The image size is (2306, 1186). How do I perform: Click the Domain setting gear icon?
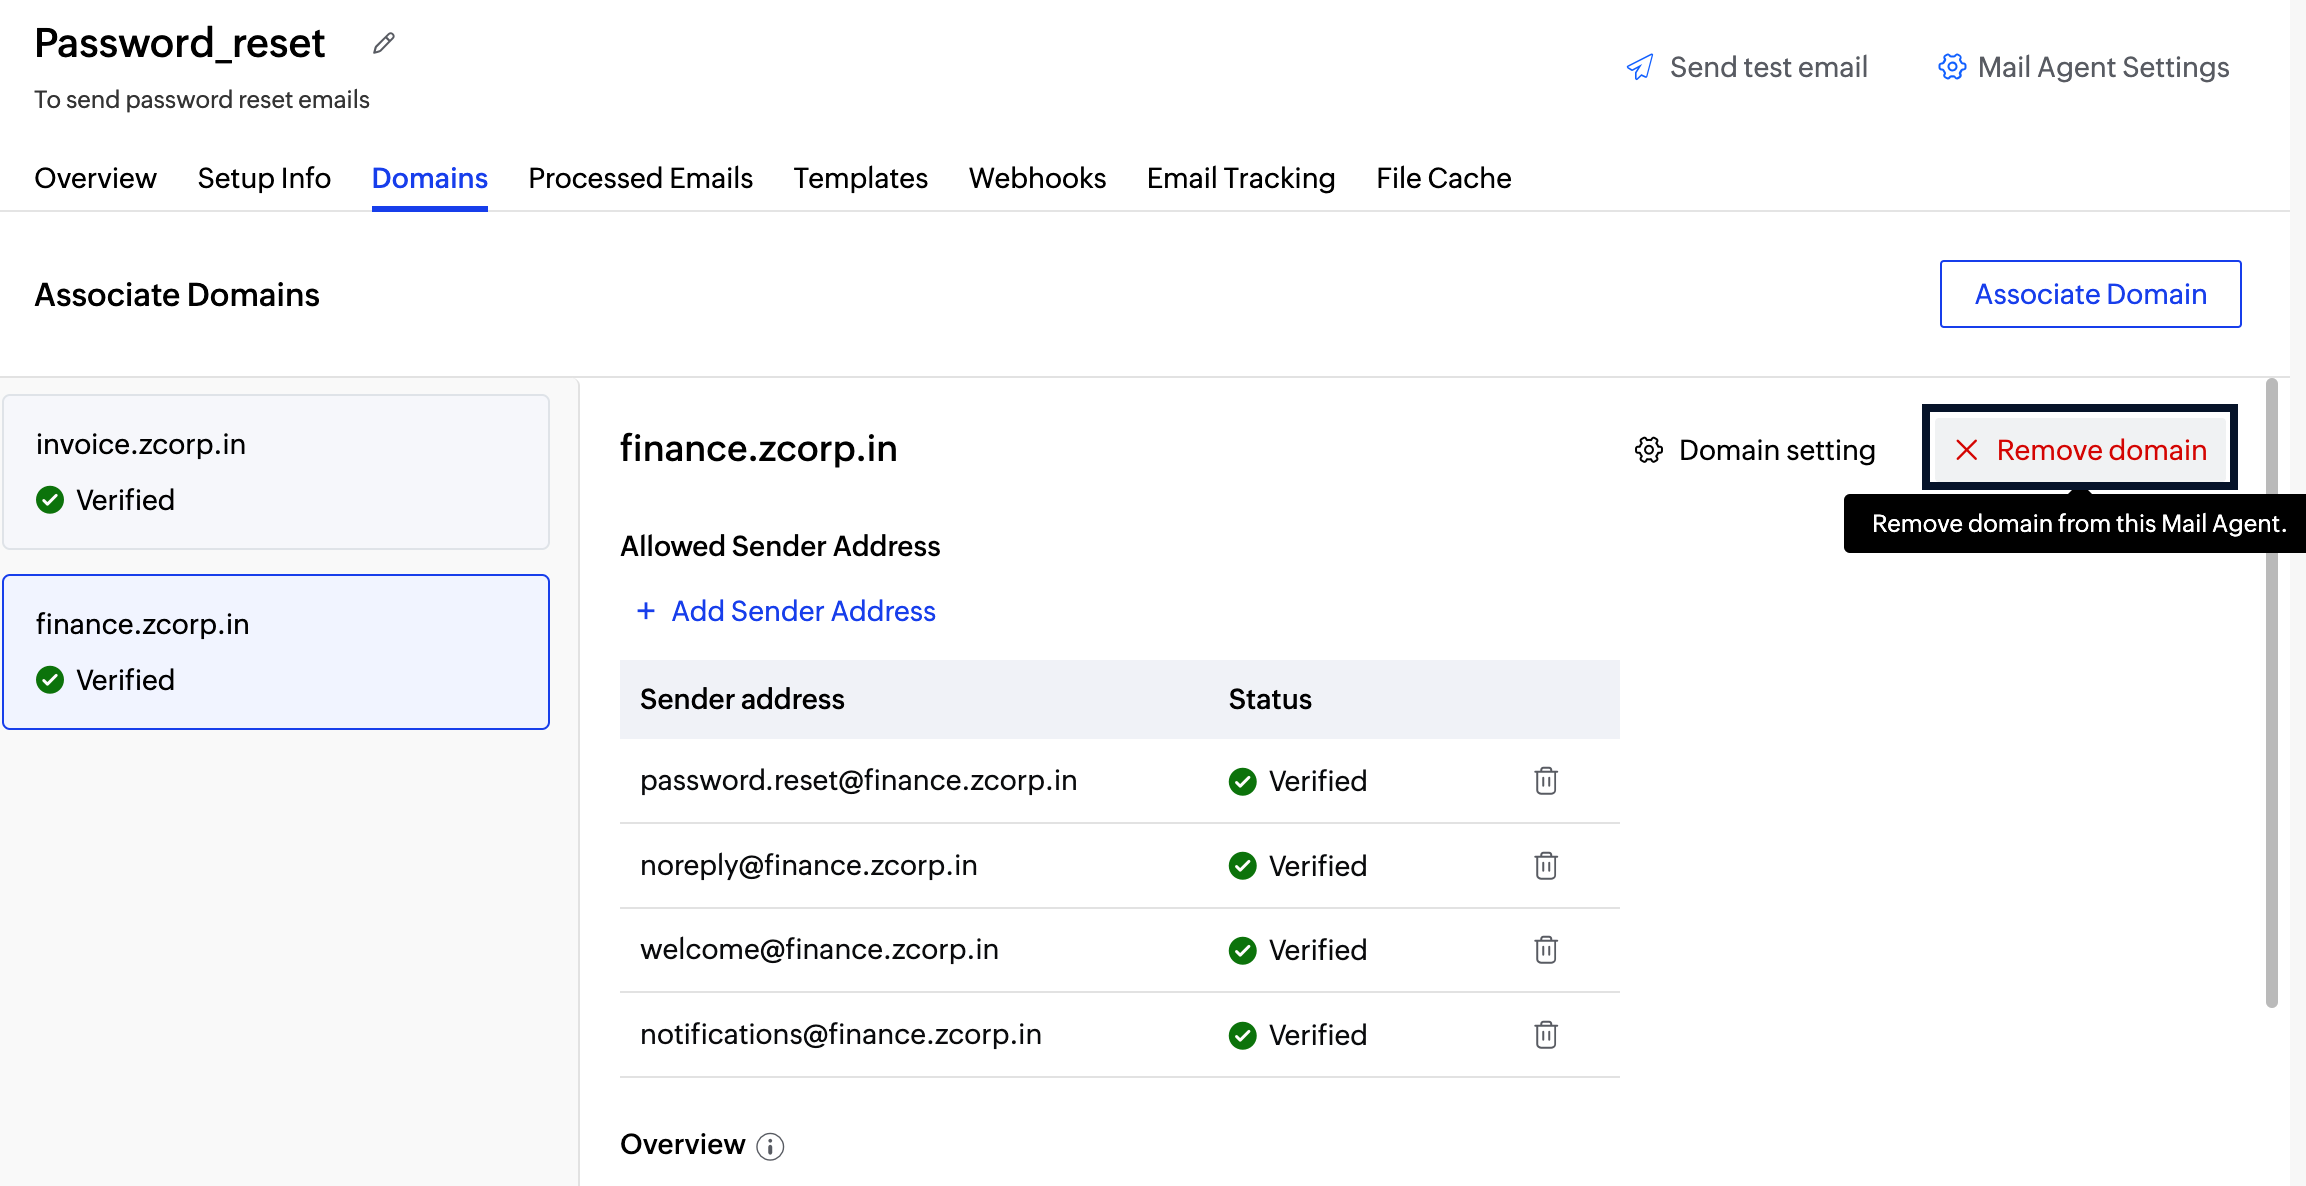click(x=1649, y=450)
